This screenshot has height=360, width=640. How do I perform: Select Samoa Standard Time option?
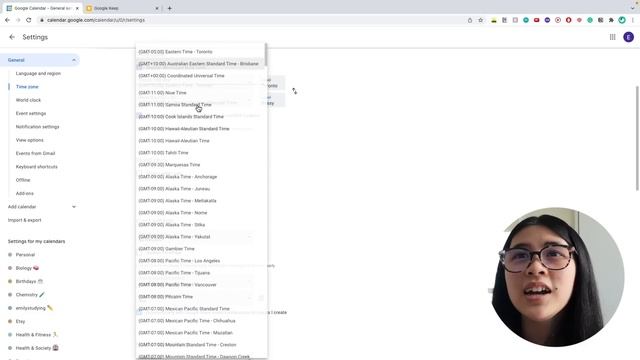coord(200,105)
